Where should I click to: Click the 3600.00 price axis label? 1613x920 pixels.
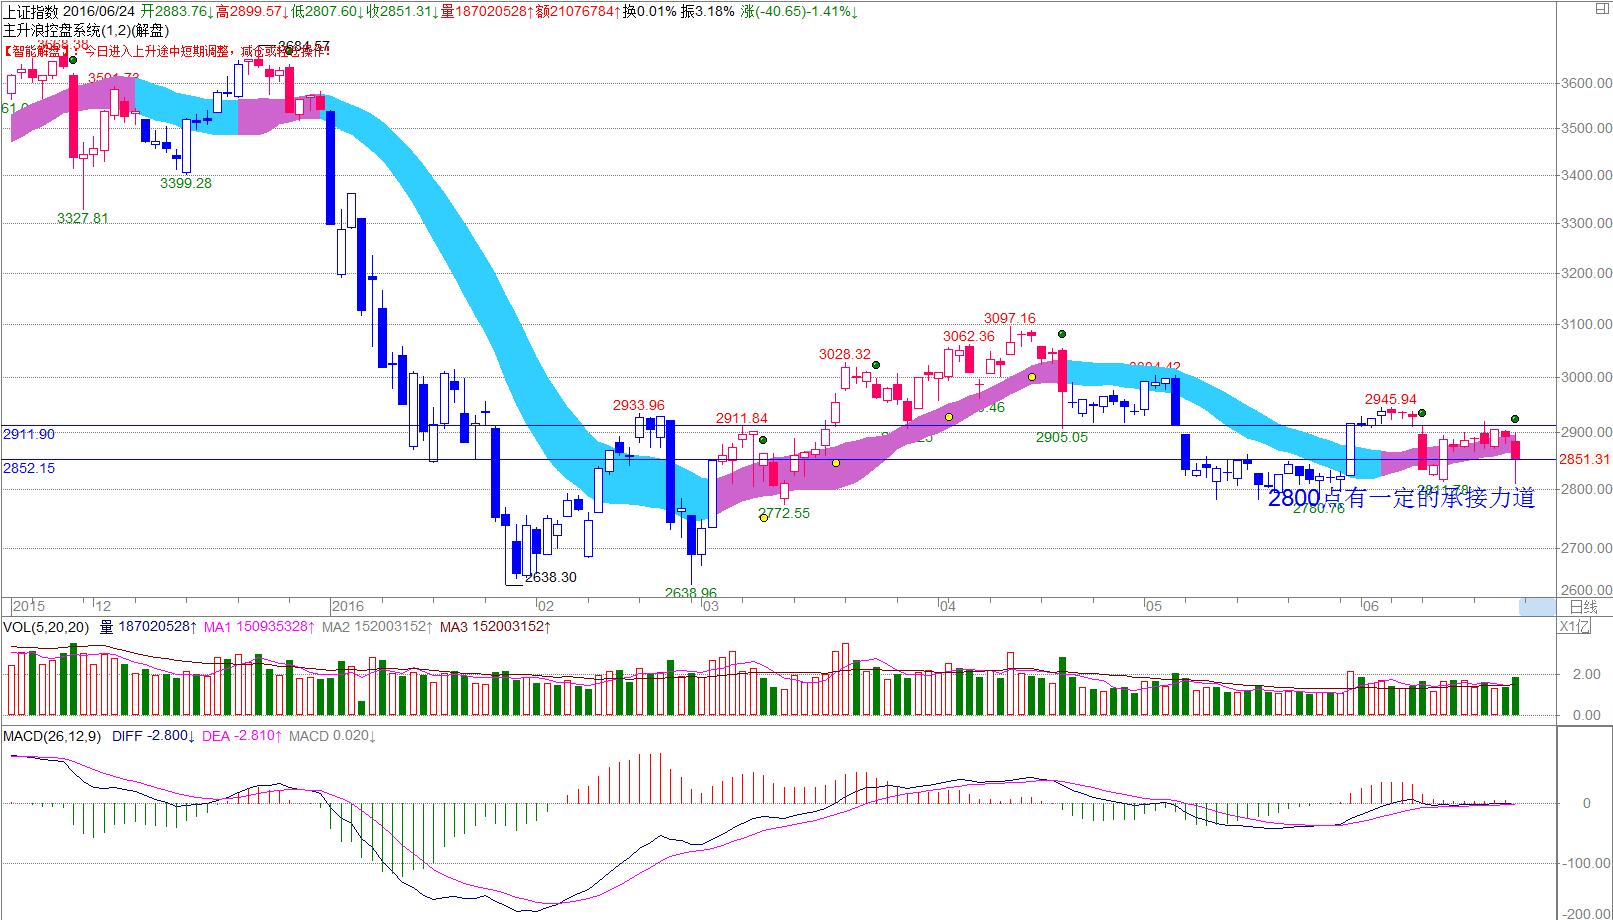pyautogui.click(x=1586, y=83)
